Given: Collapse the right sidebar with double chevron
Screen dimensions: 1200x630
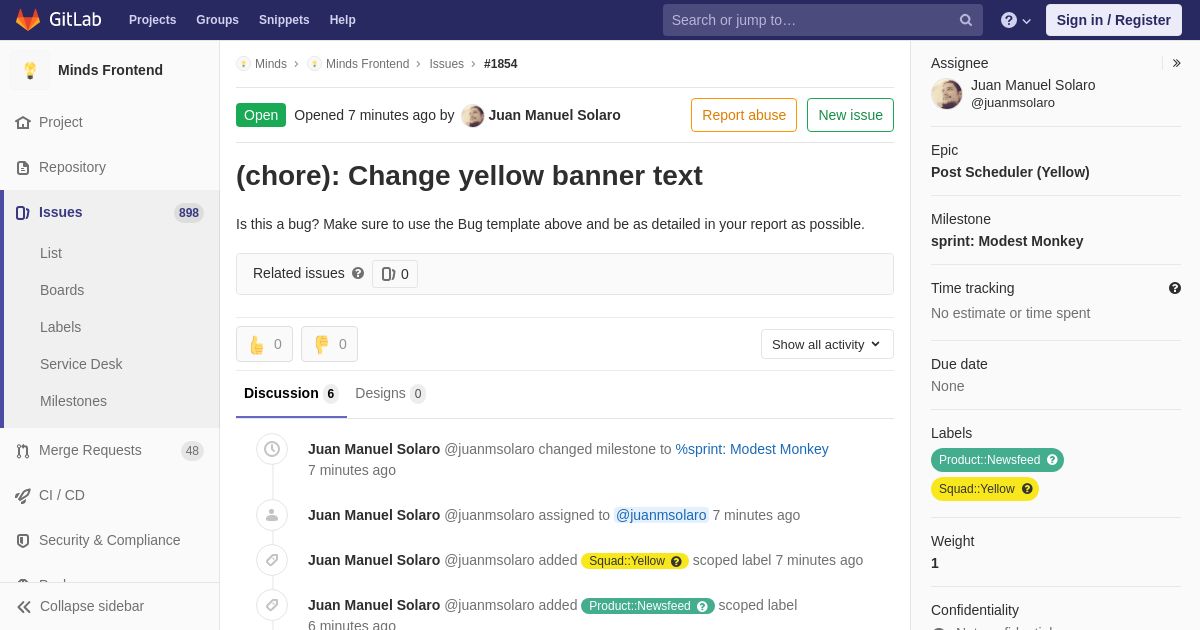Looking at the screenshot, I should click(x=1176, y=63).
